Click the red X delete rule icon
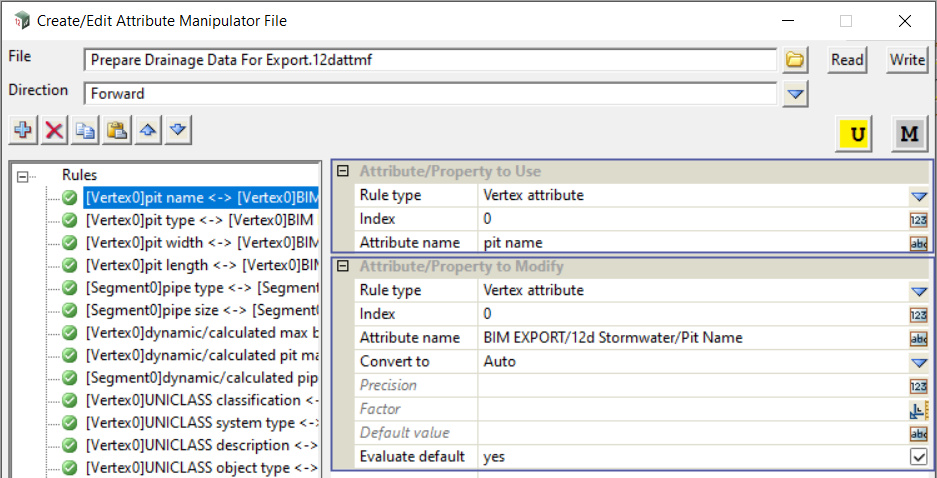Viewport: 937px width, 478px height. [x=54, y=131]
